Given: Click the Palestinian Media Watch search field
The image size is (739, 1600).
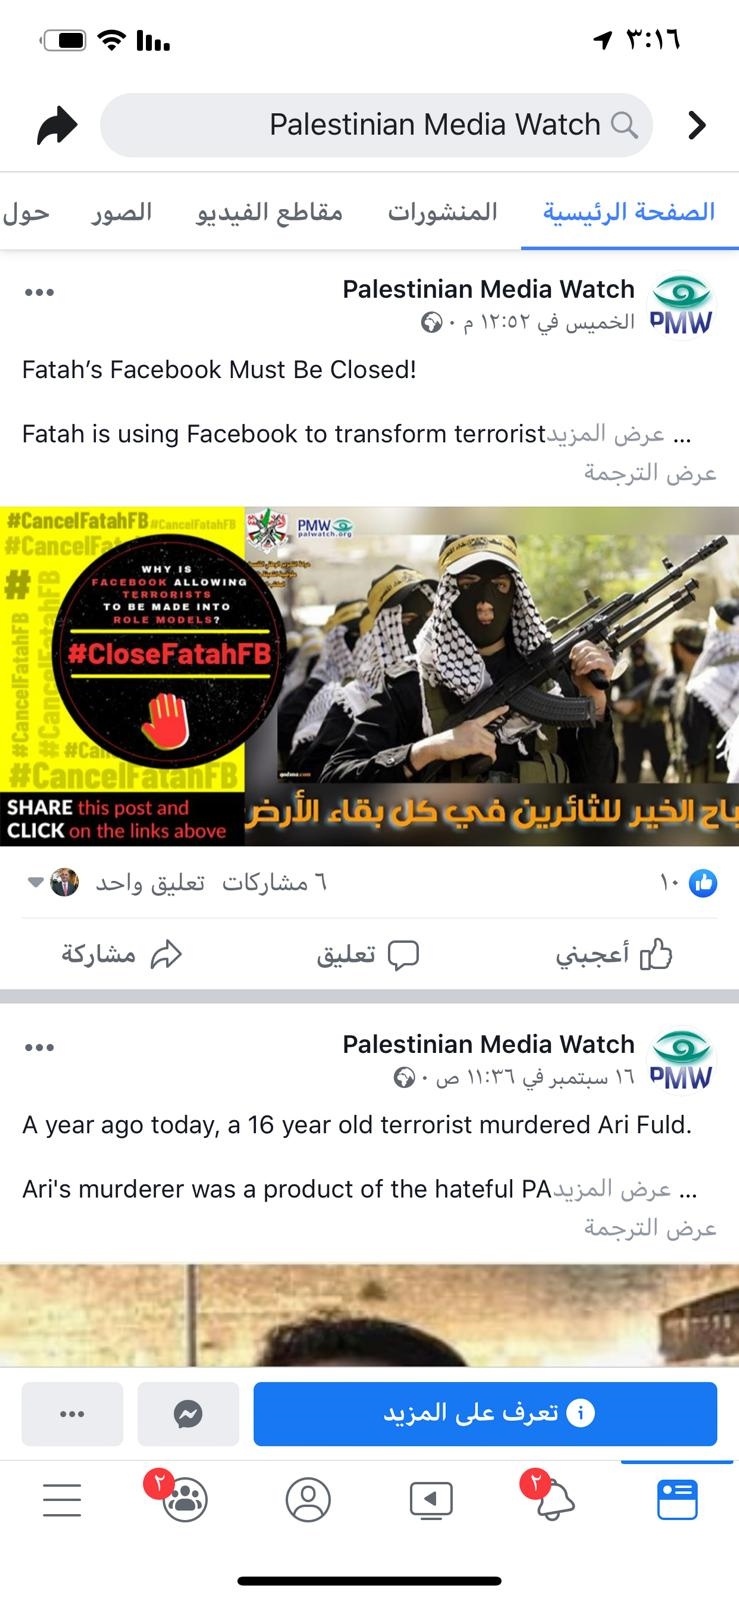Looking at the screenshot, I should [377, 125].
